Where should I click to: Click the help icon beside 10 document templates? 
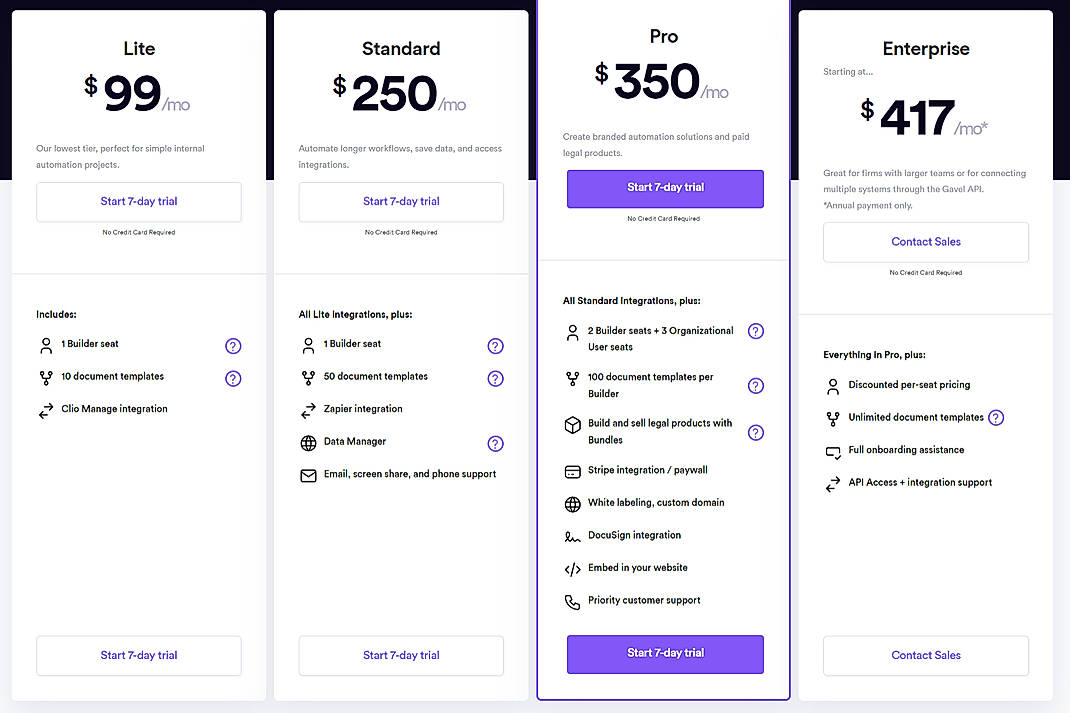click(x=233, y=377)
